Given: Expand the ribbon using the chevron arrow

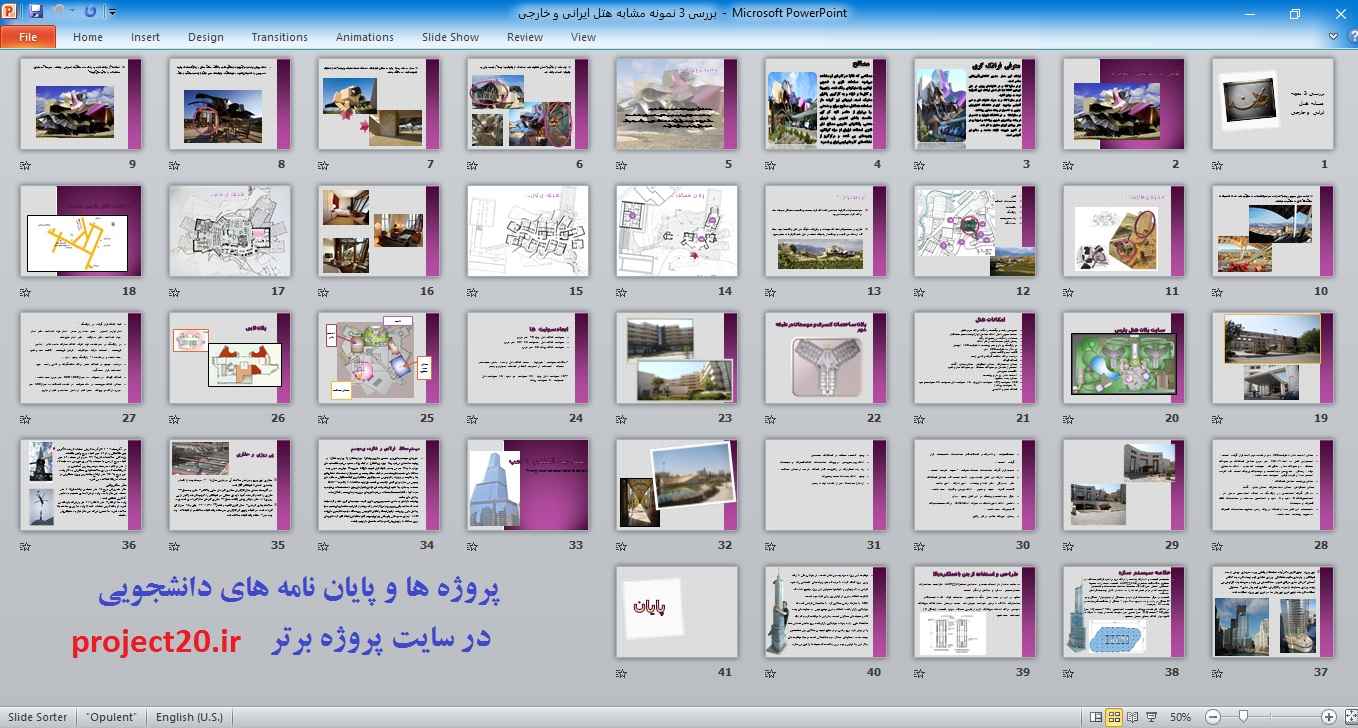Looking at the screenshot, I should click(x=1333, y=37).
